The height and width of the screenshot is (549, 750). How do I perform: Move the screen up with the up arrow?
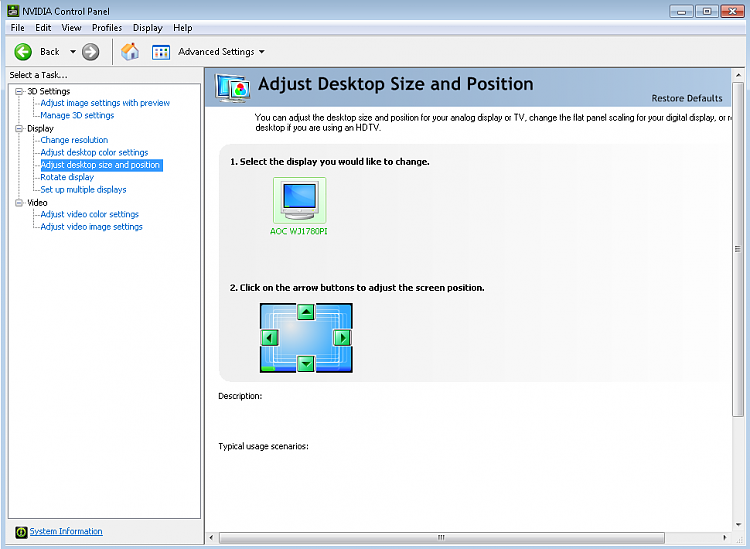click(306, 312)
